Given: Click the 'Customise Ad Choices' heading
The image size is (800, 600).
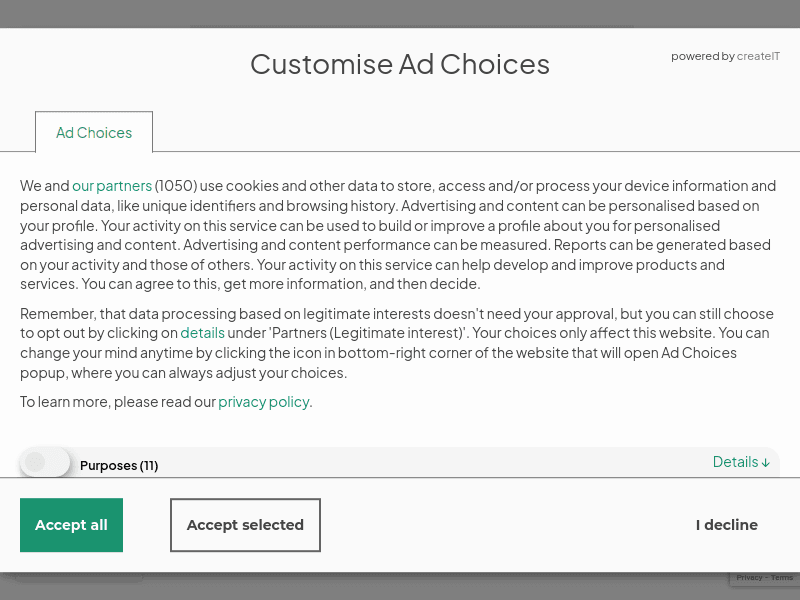Looking at the screenshot, I should coord(400,64).
